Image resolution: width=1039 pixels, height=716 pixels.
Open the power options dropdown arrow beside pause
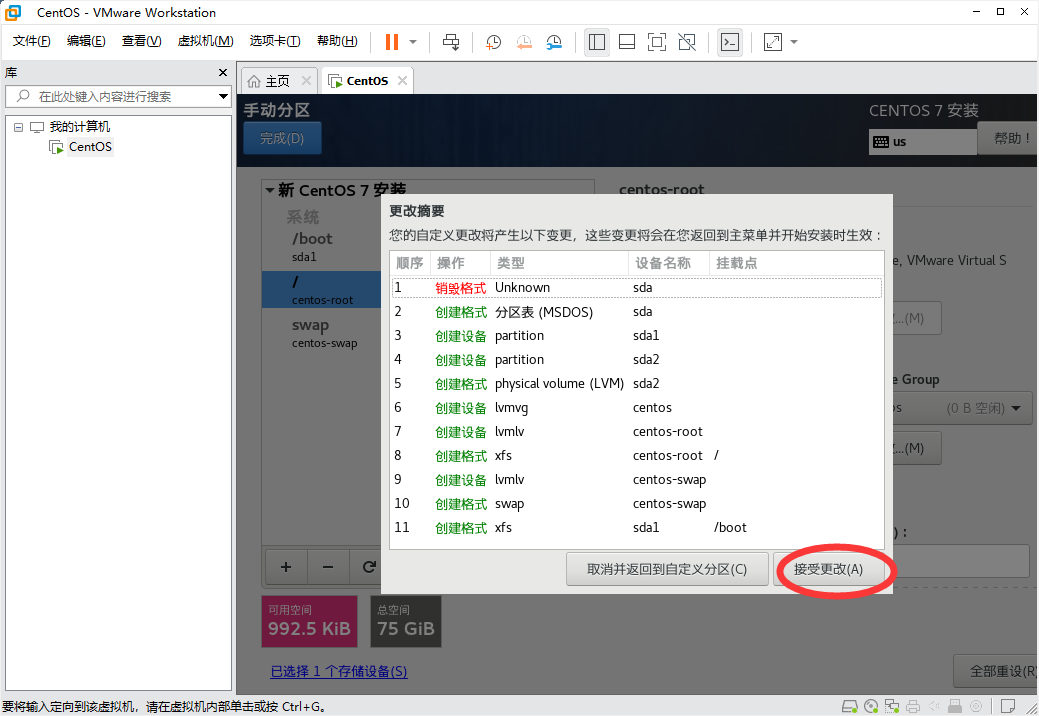413,42
